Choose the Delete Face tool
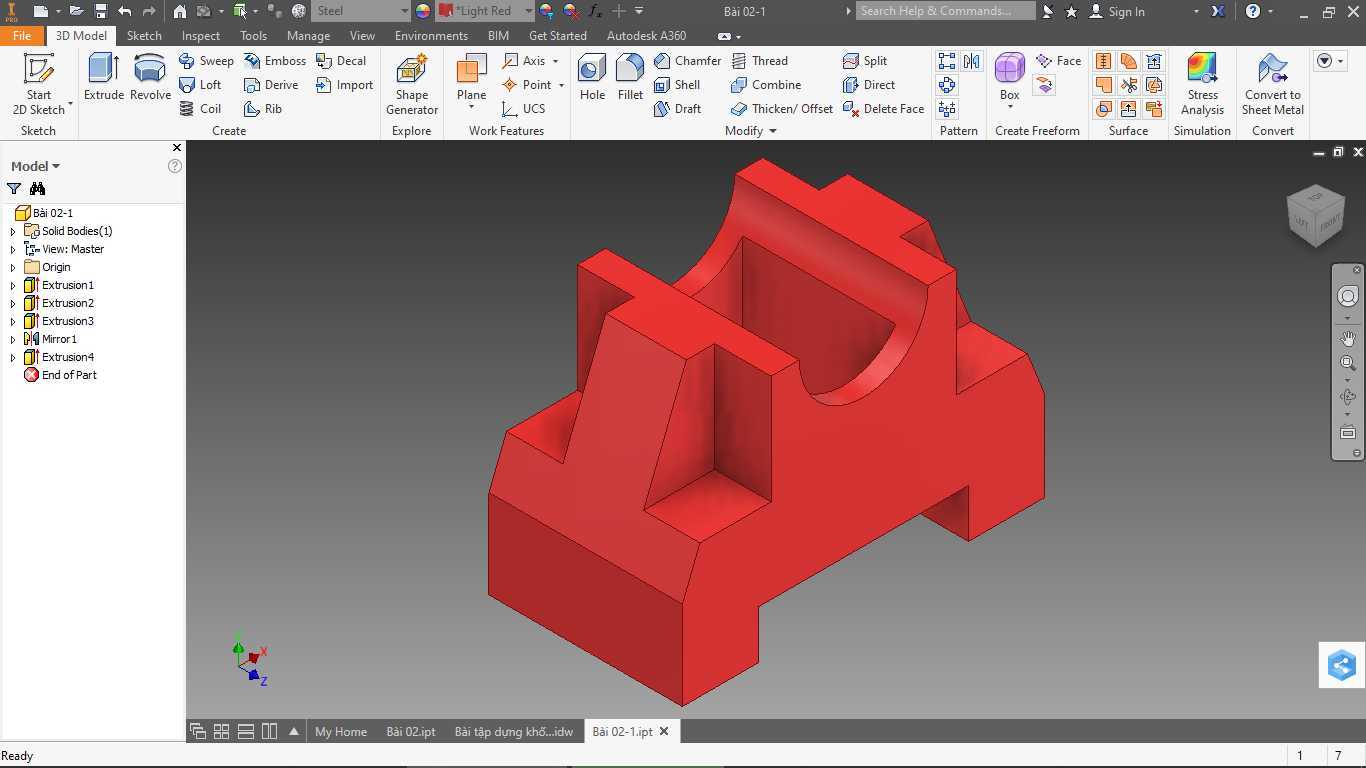The height and width of the screenshot is (768, 1366). tap(884, 109)
